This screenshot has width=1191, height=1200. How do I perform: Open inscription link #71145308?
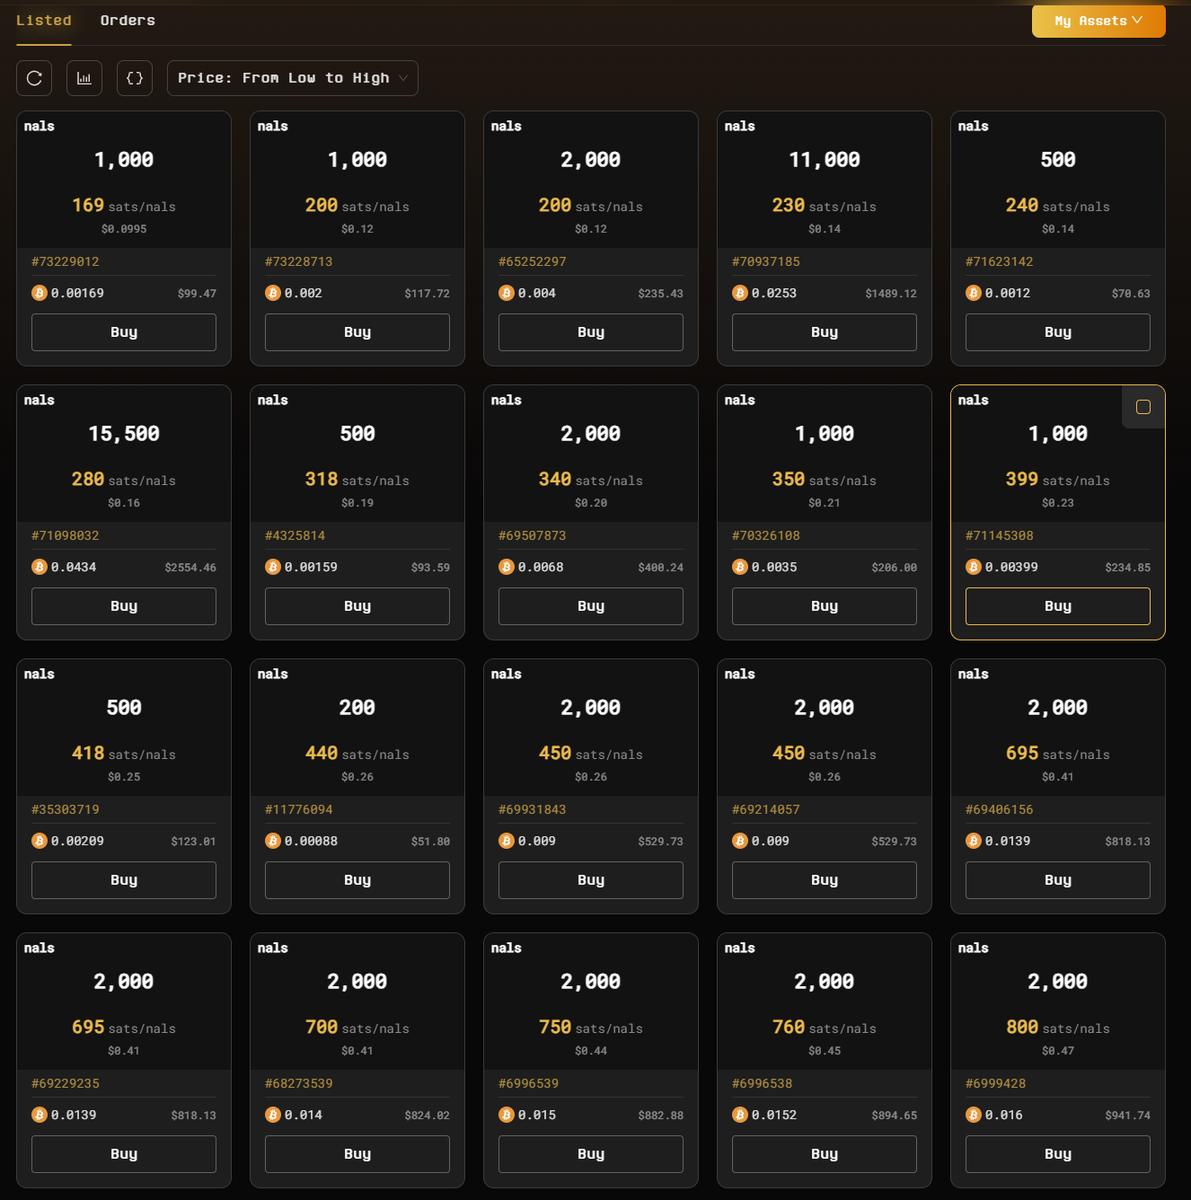(x=999, y=536)
